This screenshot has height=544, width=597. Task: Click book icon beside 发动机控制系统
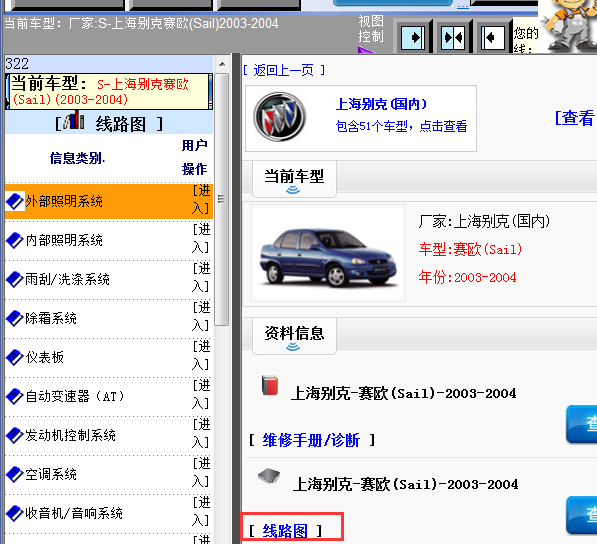15,435
